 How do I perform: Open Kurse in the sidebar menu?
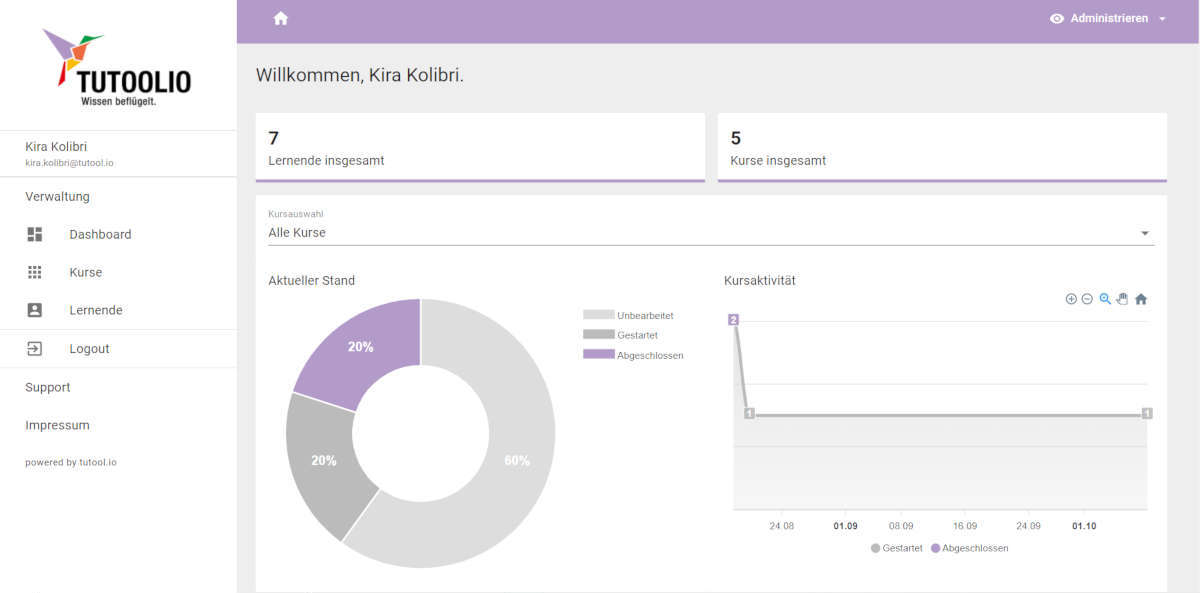(86, 272)
